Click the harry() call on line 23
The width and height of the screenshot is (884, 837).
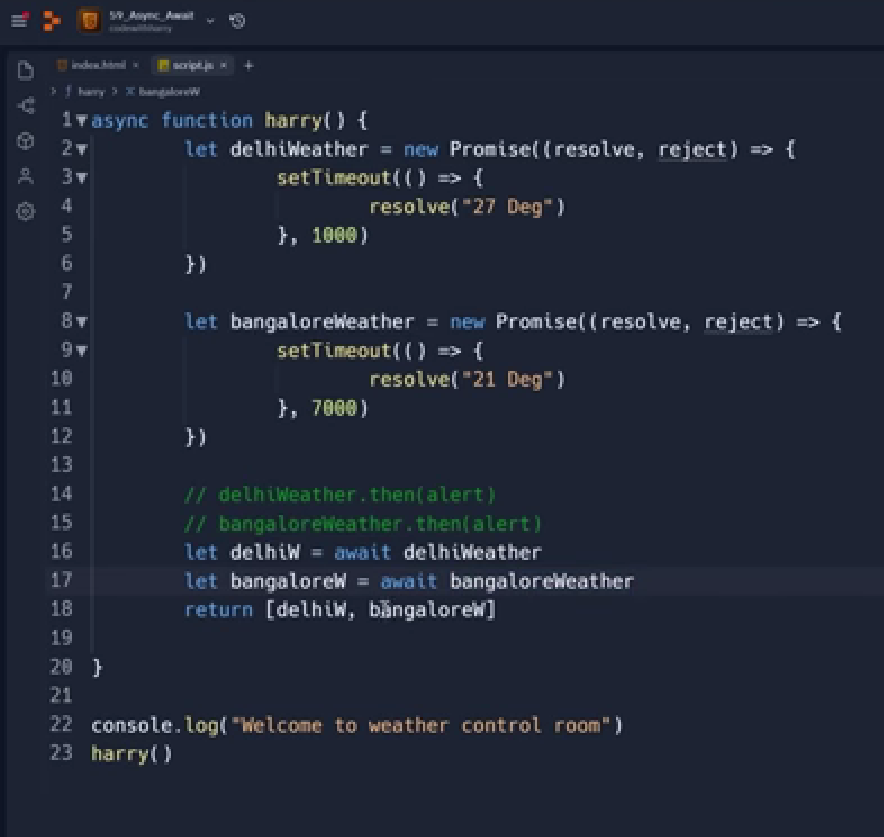pyautogui.click(x=131, y=754)
